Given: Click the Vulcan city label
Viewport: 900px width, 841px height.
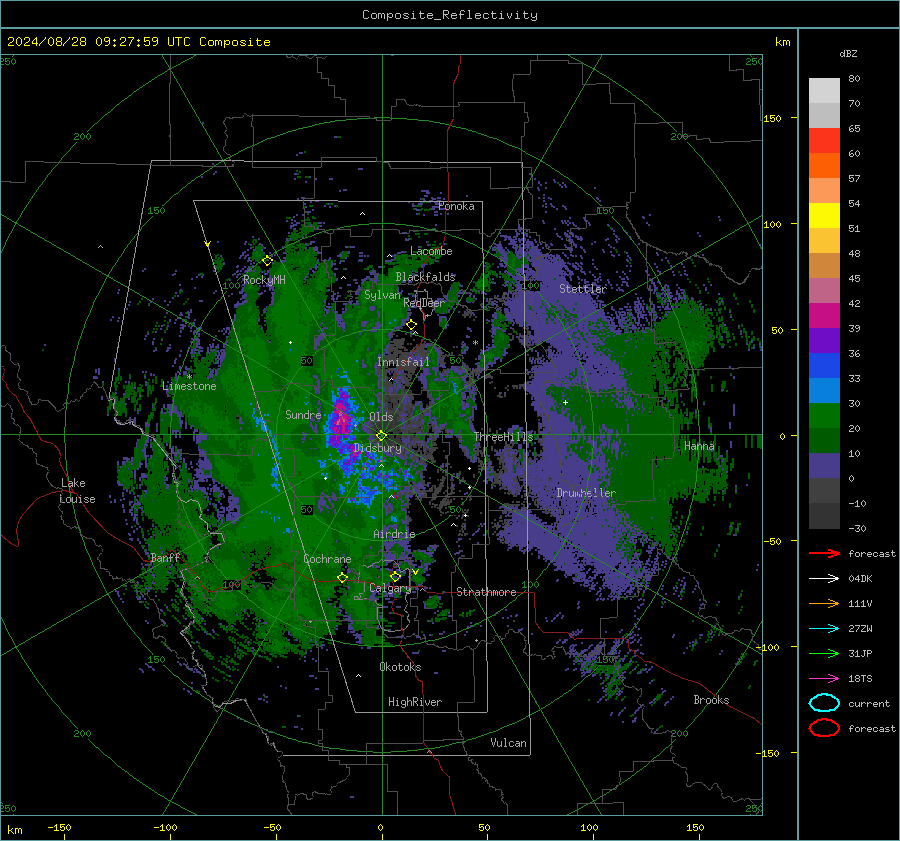Looking at the screenshot, I should point(509,743).
